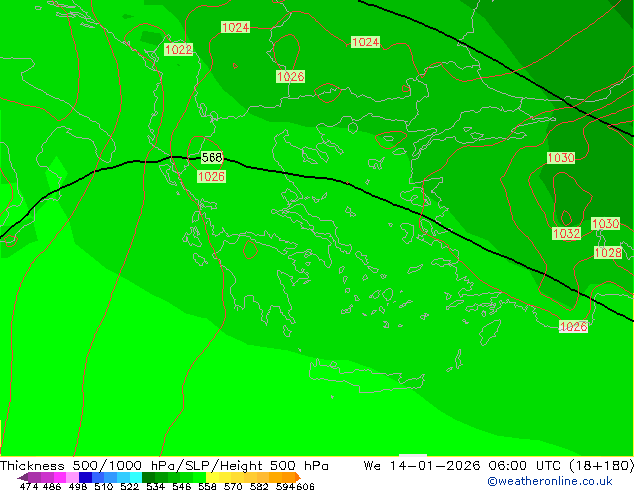
Task: Click the legend value 510
Action: click(x=104, y=486)
